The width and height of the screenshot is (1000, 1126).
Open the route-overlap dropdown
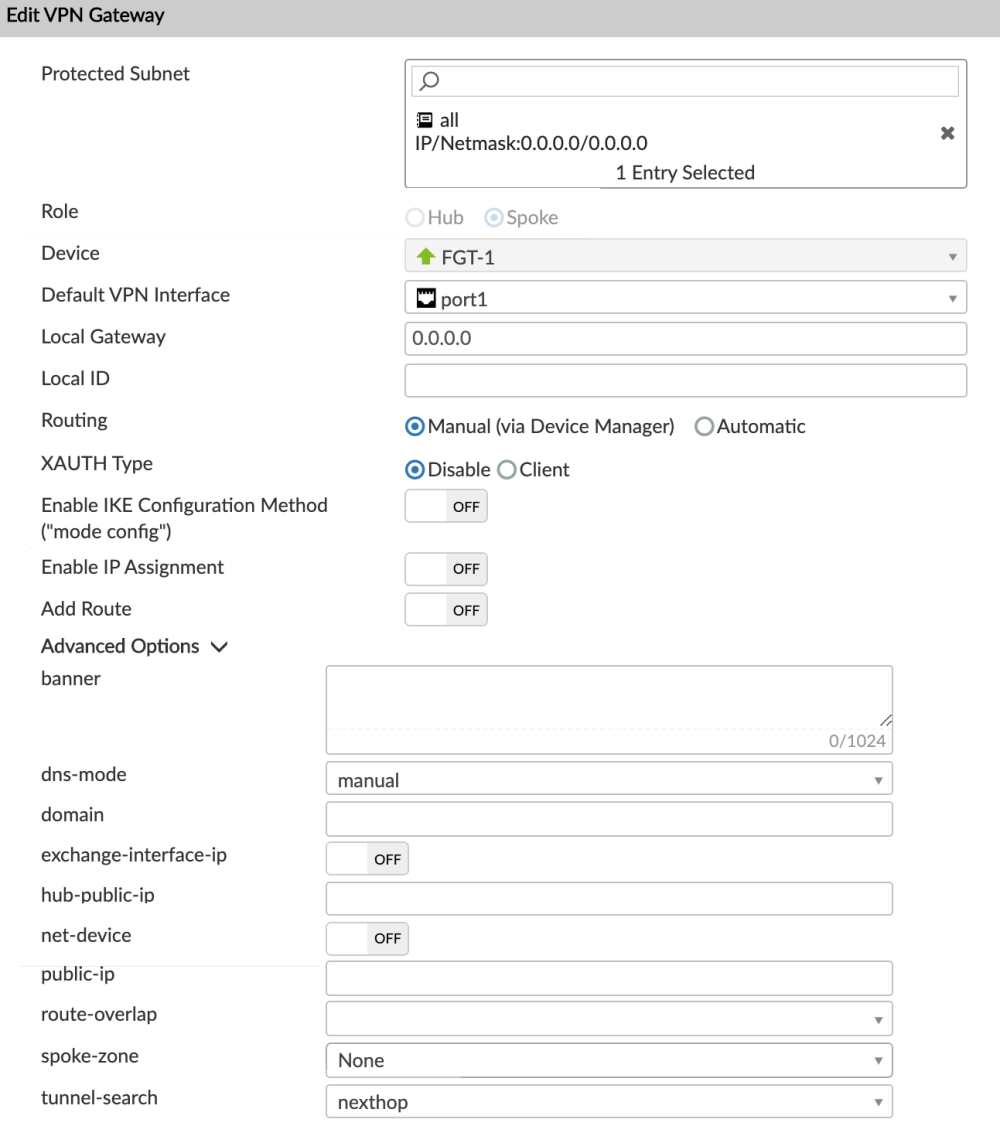click(881, 1018)
